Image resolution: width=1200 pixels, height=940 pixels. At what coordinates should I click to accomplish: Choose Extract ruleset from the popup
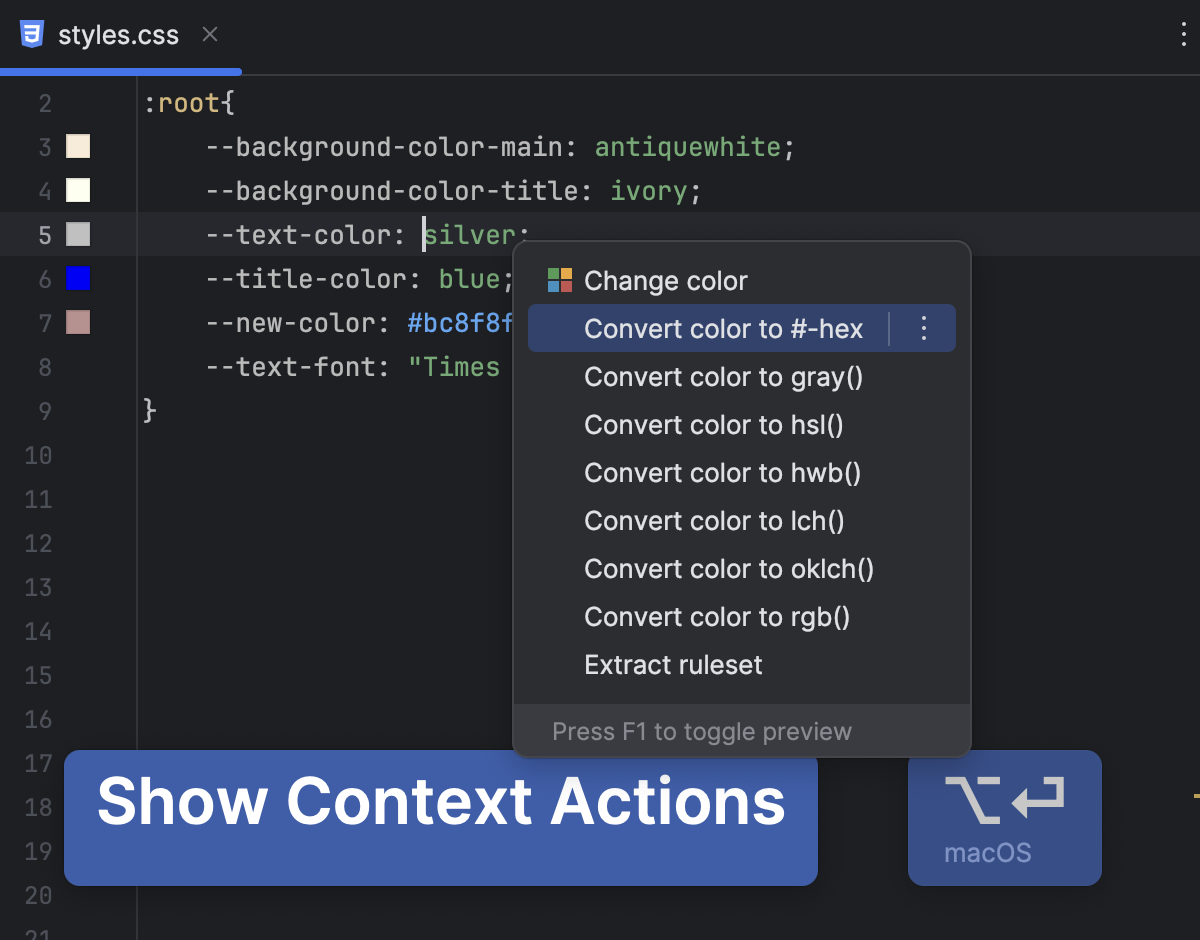(x=672, y=665)
